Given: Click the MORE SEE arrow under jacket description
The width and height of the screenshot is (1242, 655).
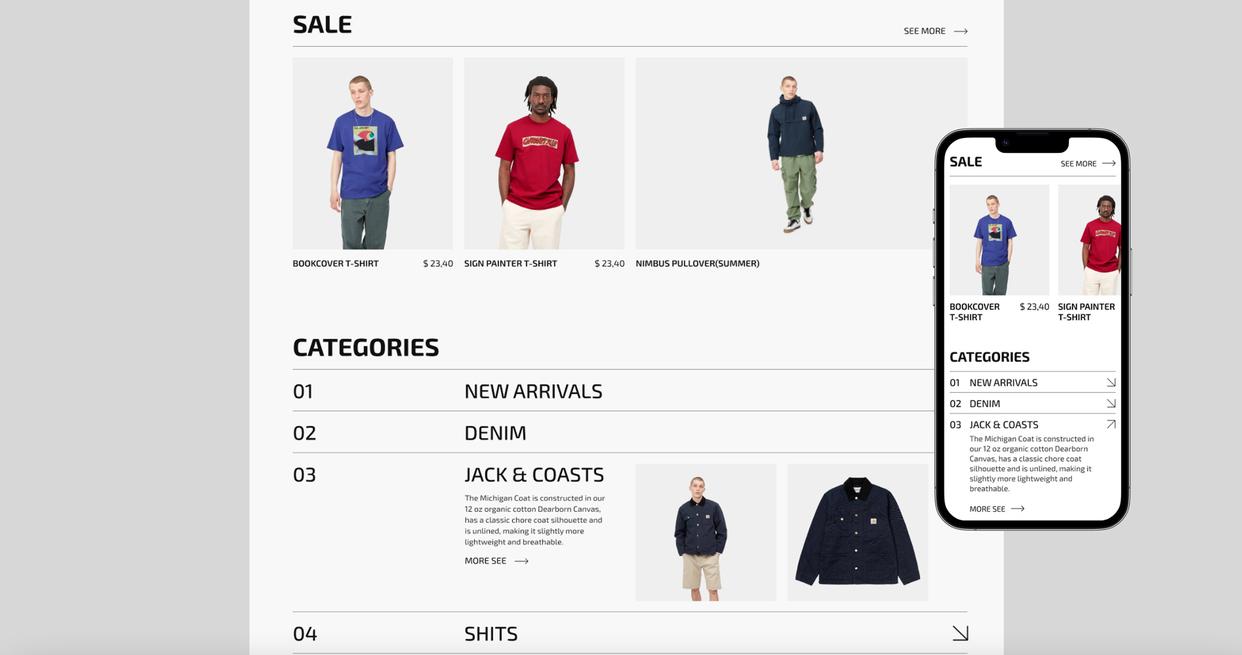Looking at the screenshot, I should pos(521,561).
